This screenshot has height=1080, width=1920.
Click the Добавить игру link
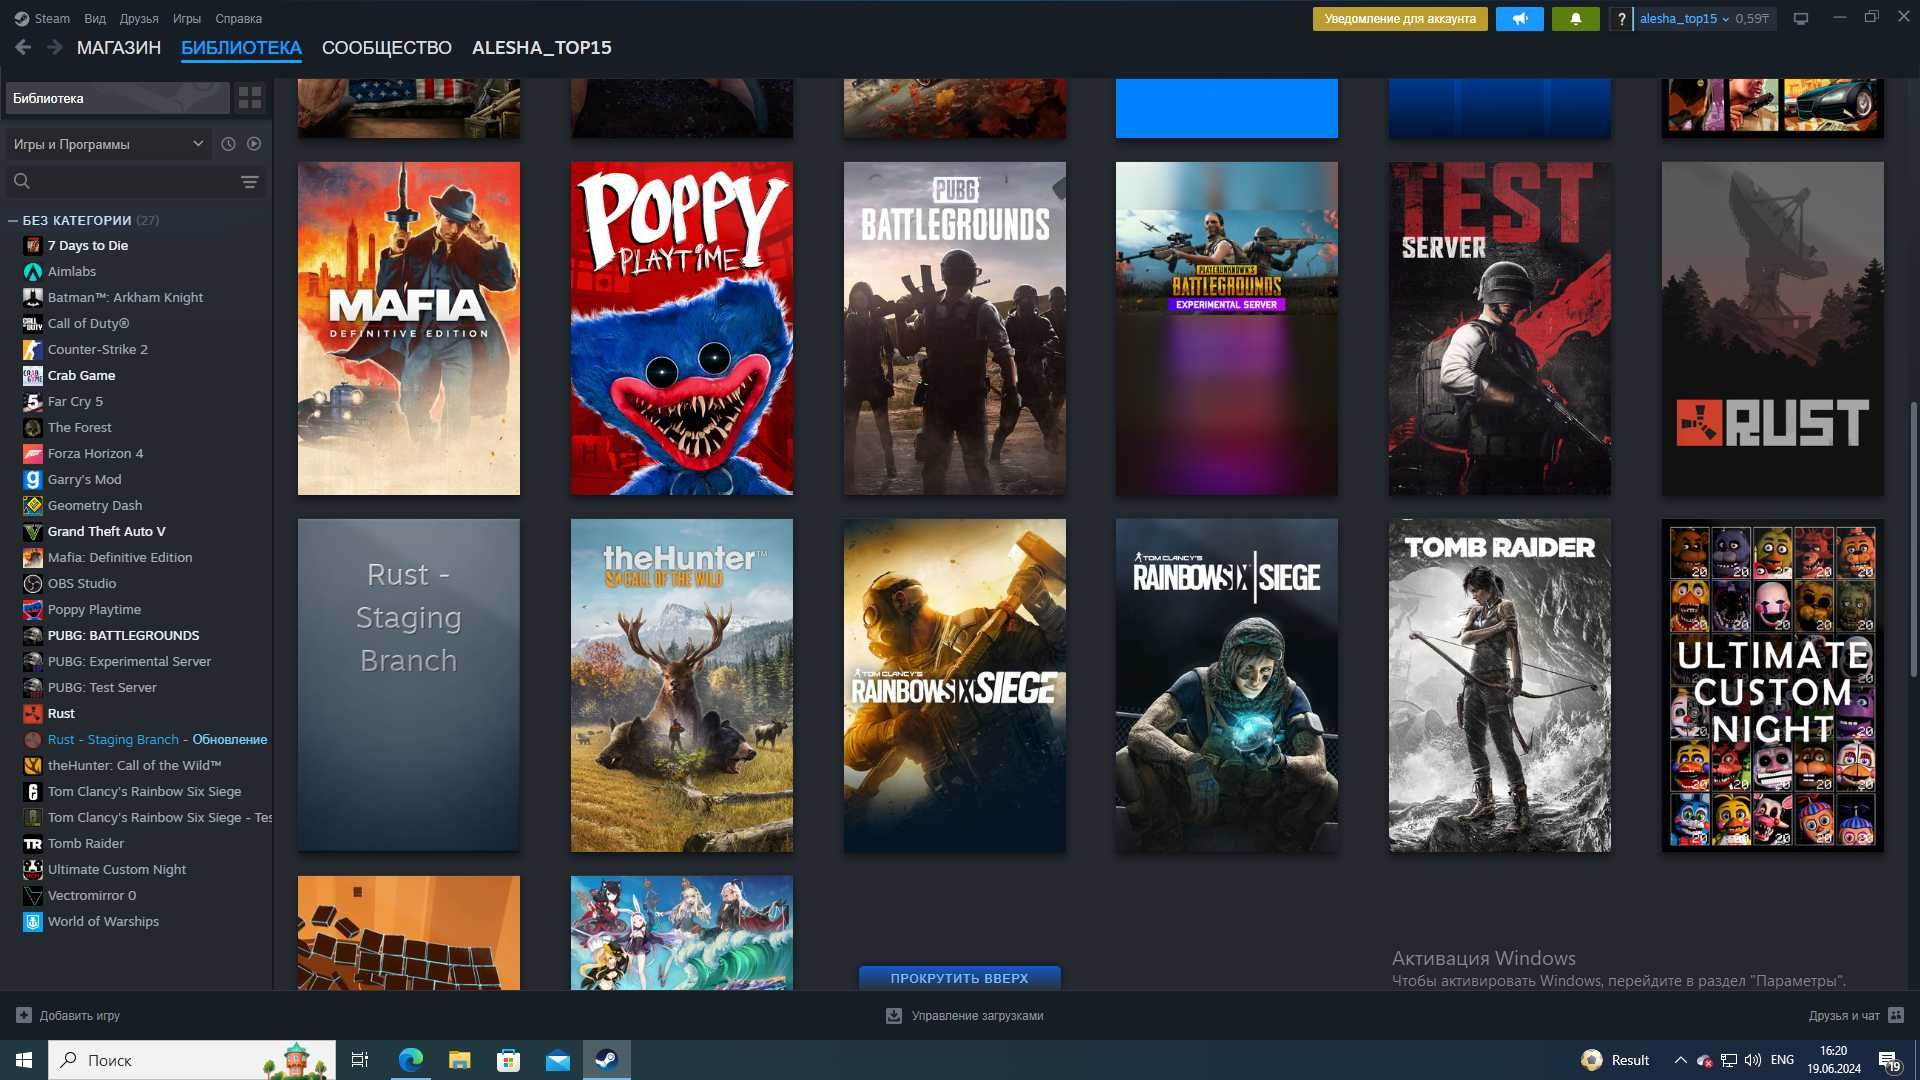point(79,1015)
